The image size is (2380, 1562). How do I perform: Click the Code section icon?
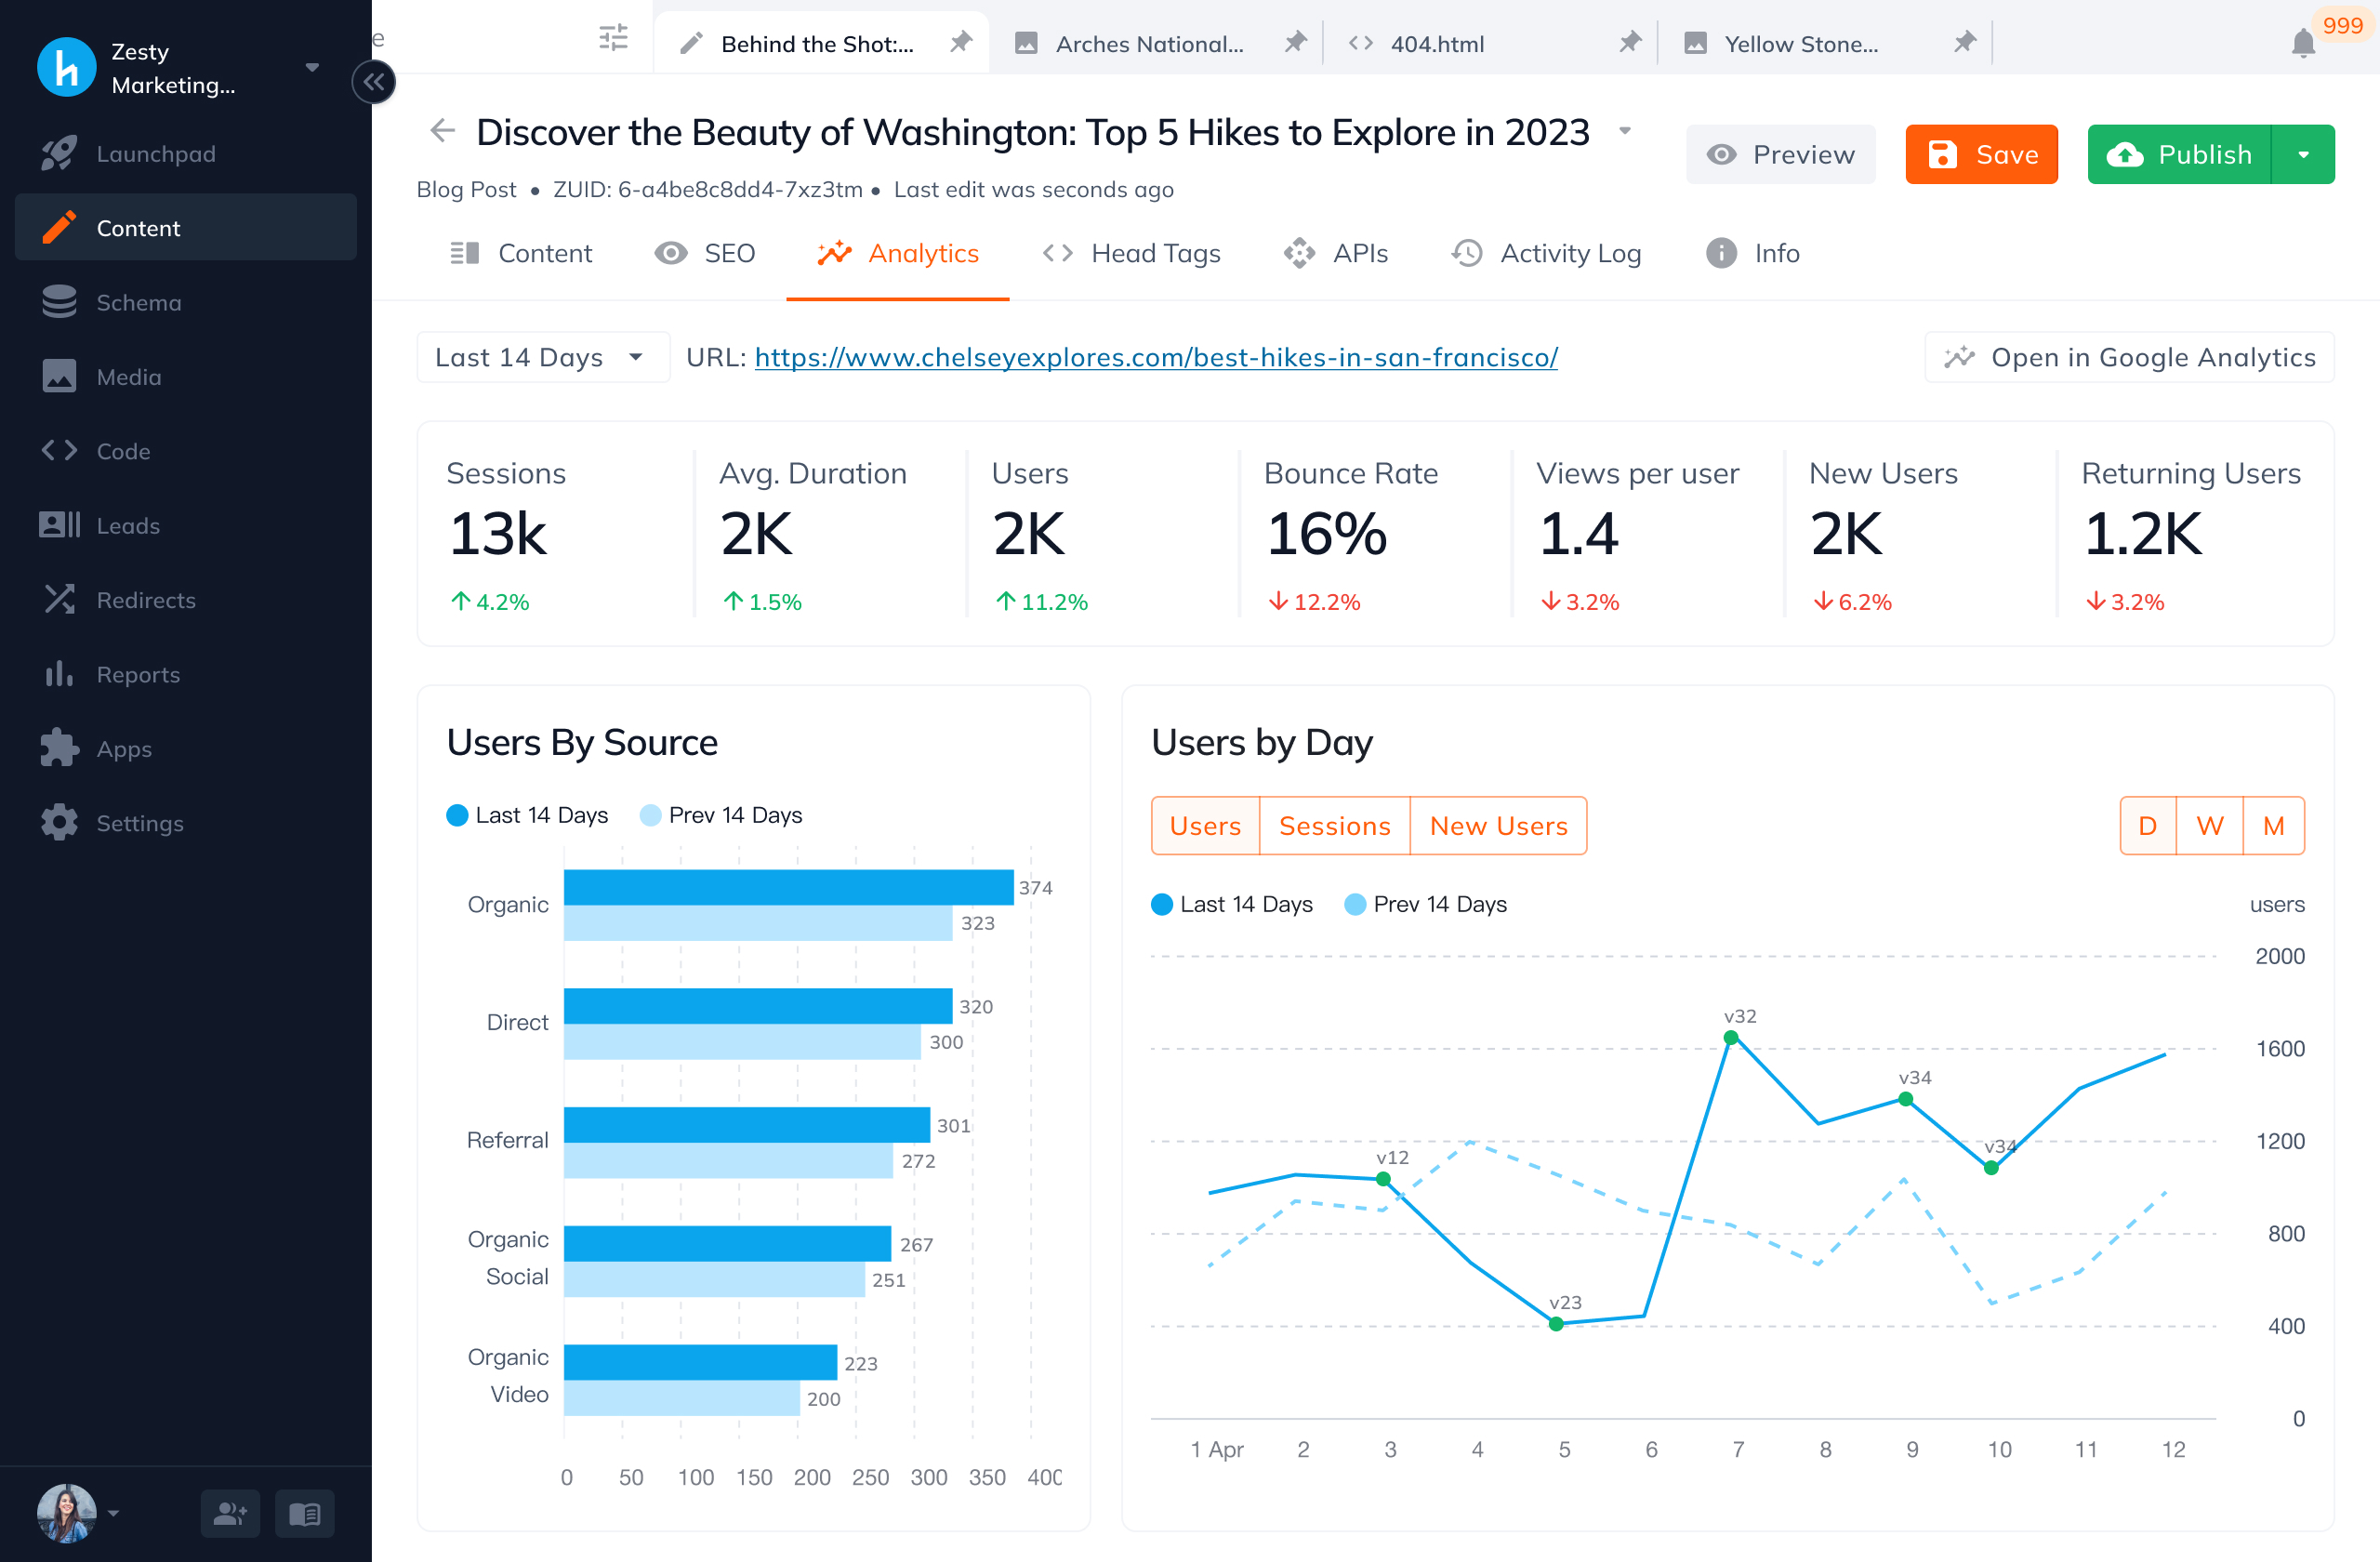[60, 450]
